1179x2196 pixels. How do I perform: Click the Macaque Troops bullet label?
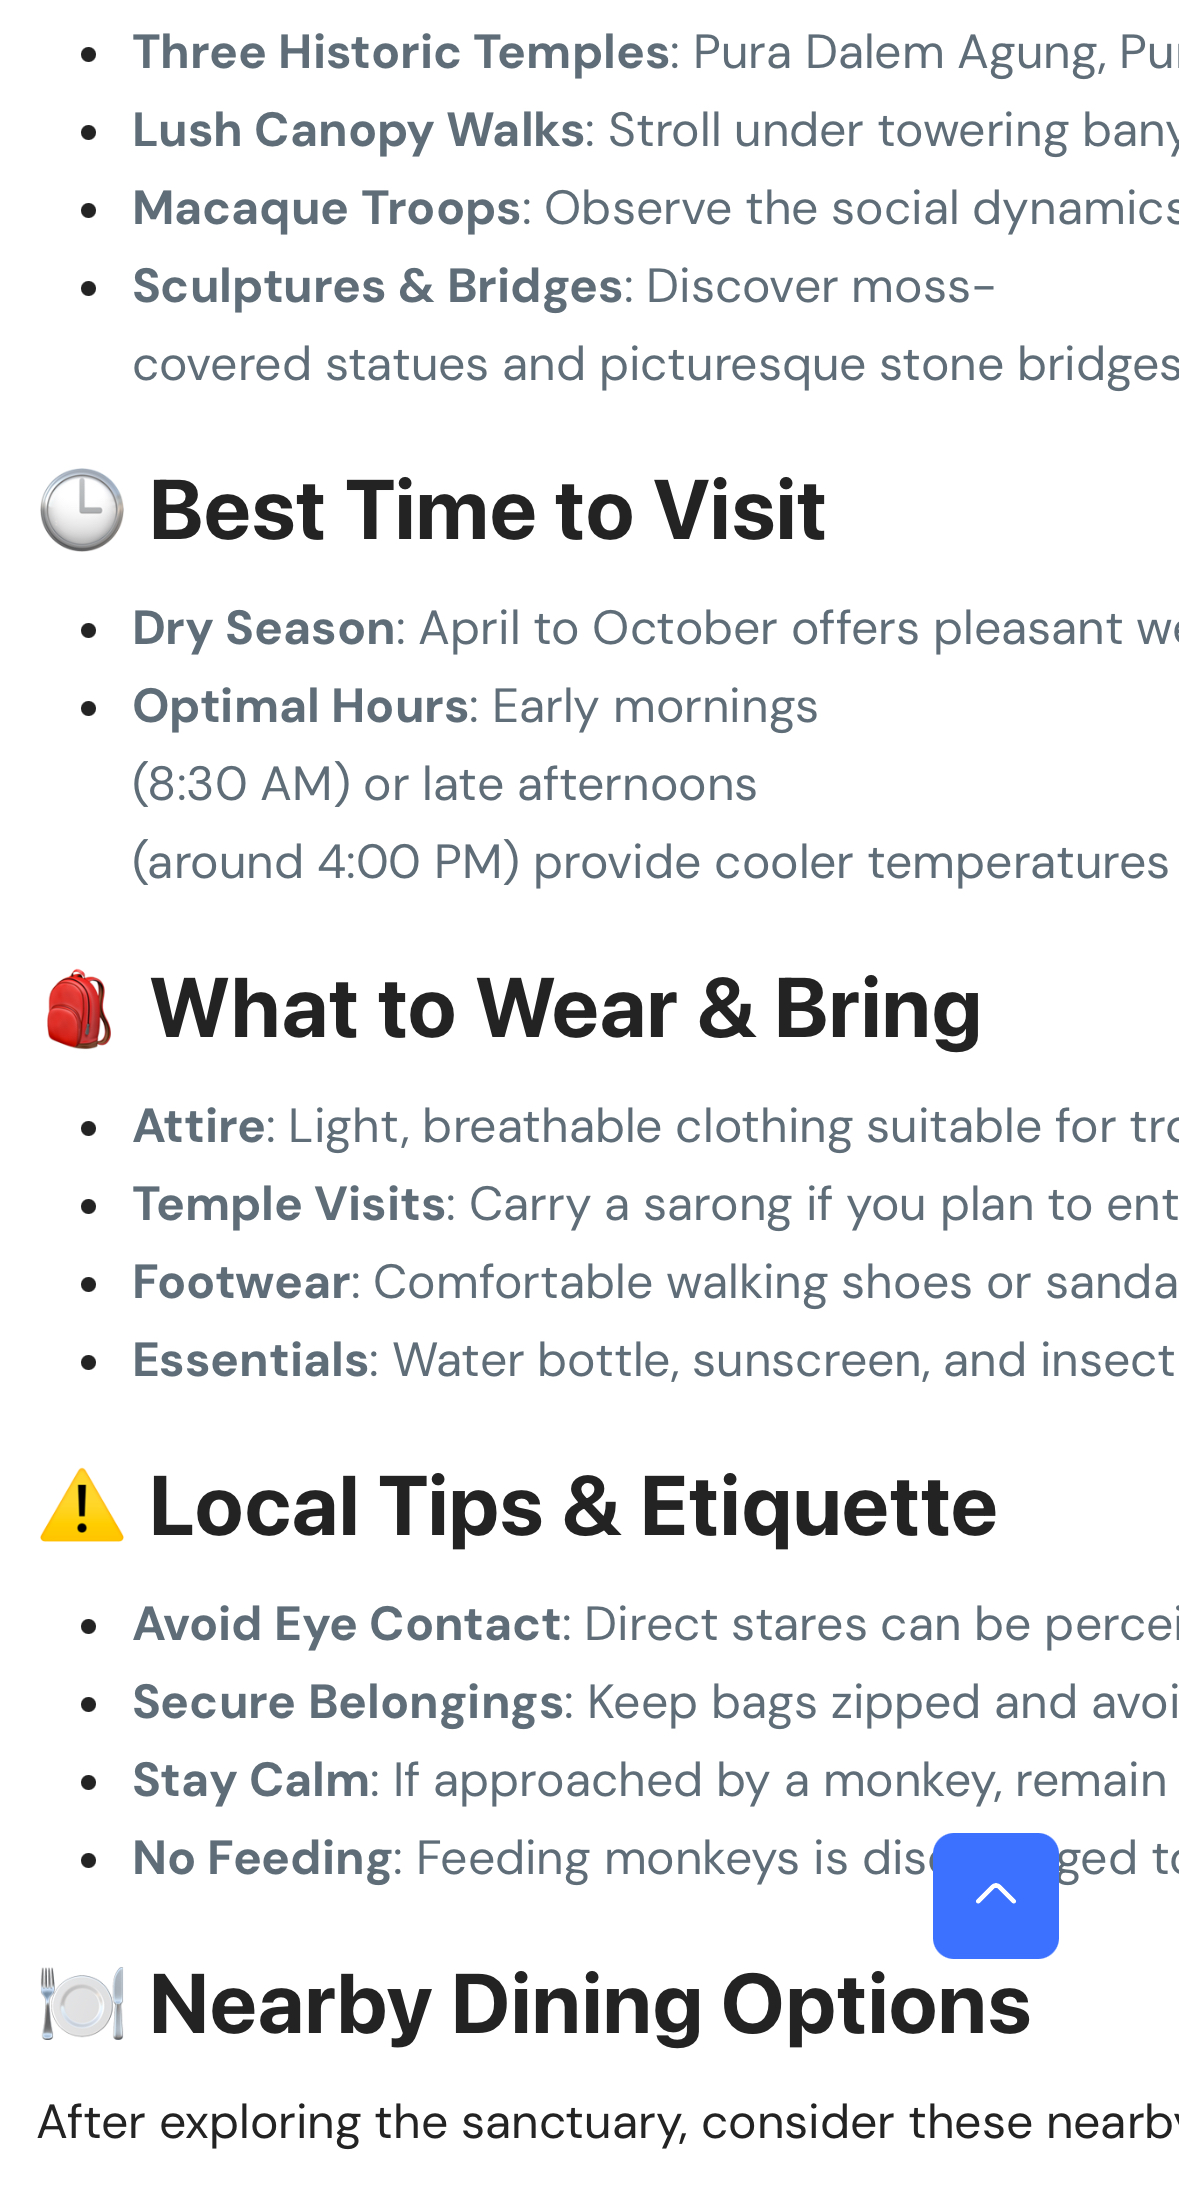pyautogui.click(x=326, y=208)
